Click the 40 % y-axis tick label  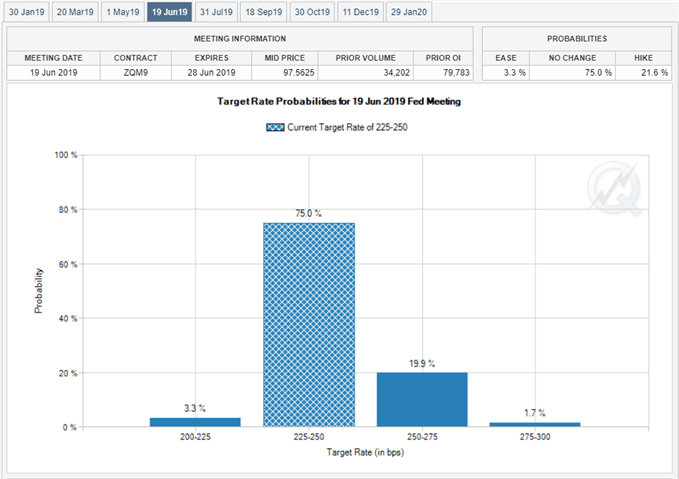(x=68, y=318)
